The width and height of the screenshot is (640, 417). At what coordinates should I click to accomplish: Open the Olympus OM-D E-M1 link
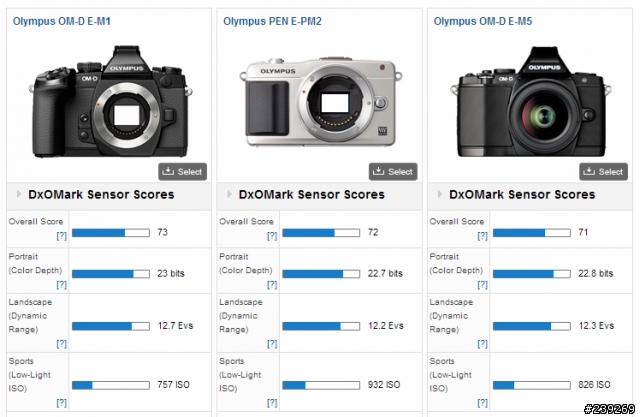(62, 21)
